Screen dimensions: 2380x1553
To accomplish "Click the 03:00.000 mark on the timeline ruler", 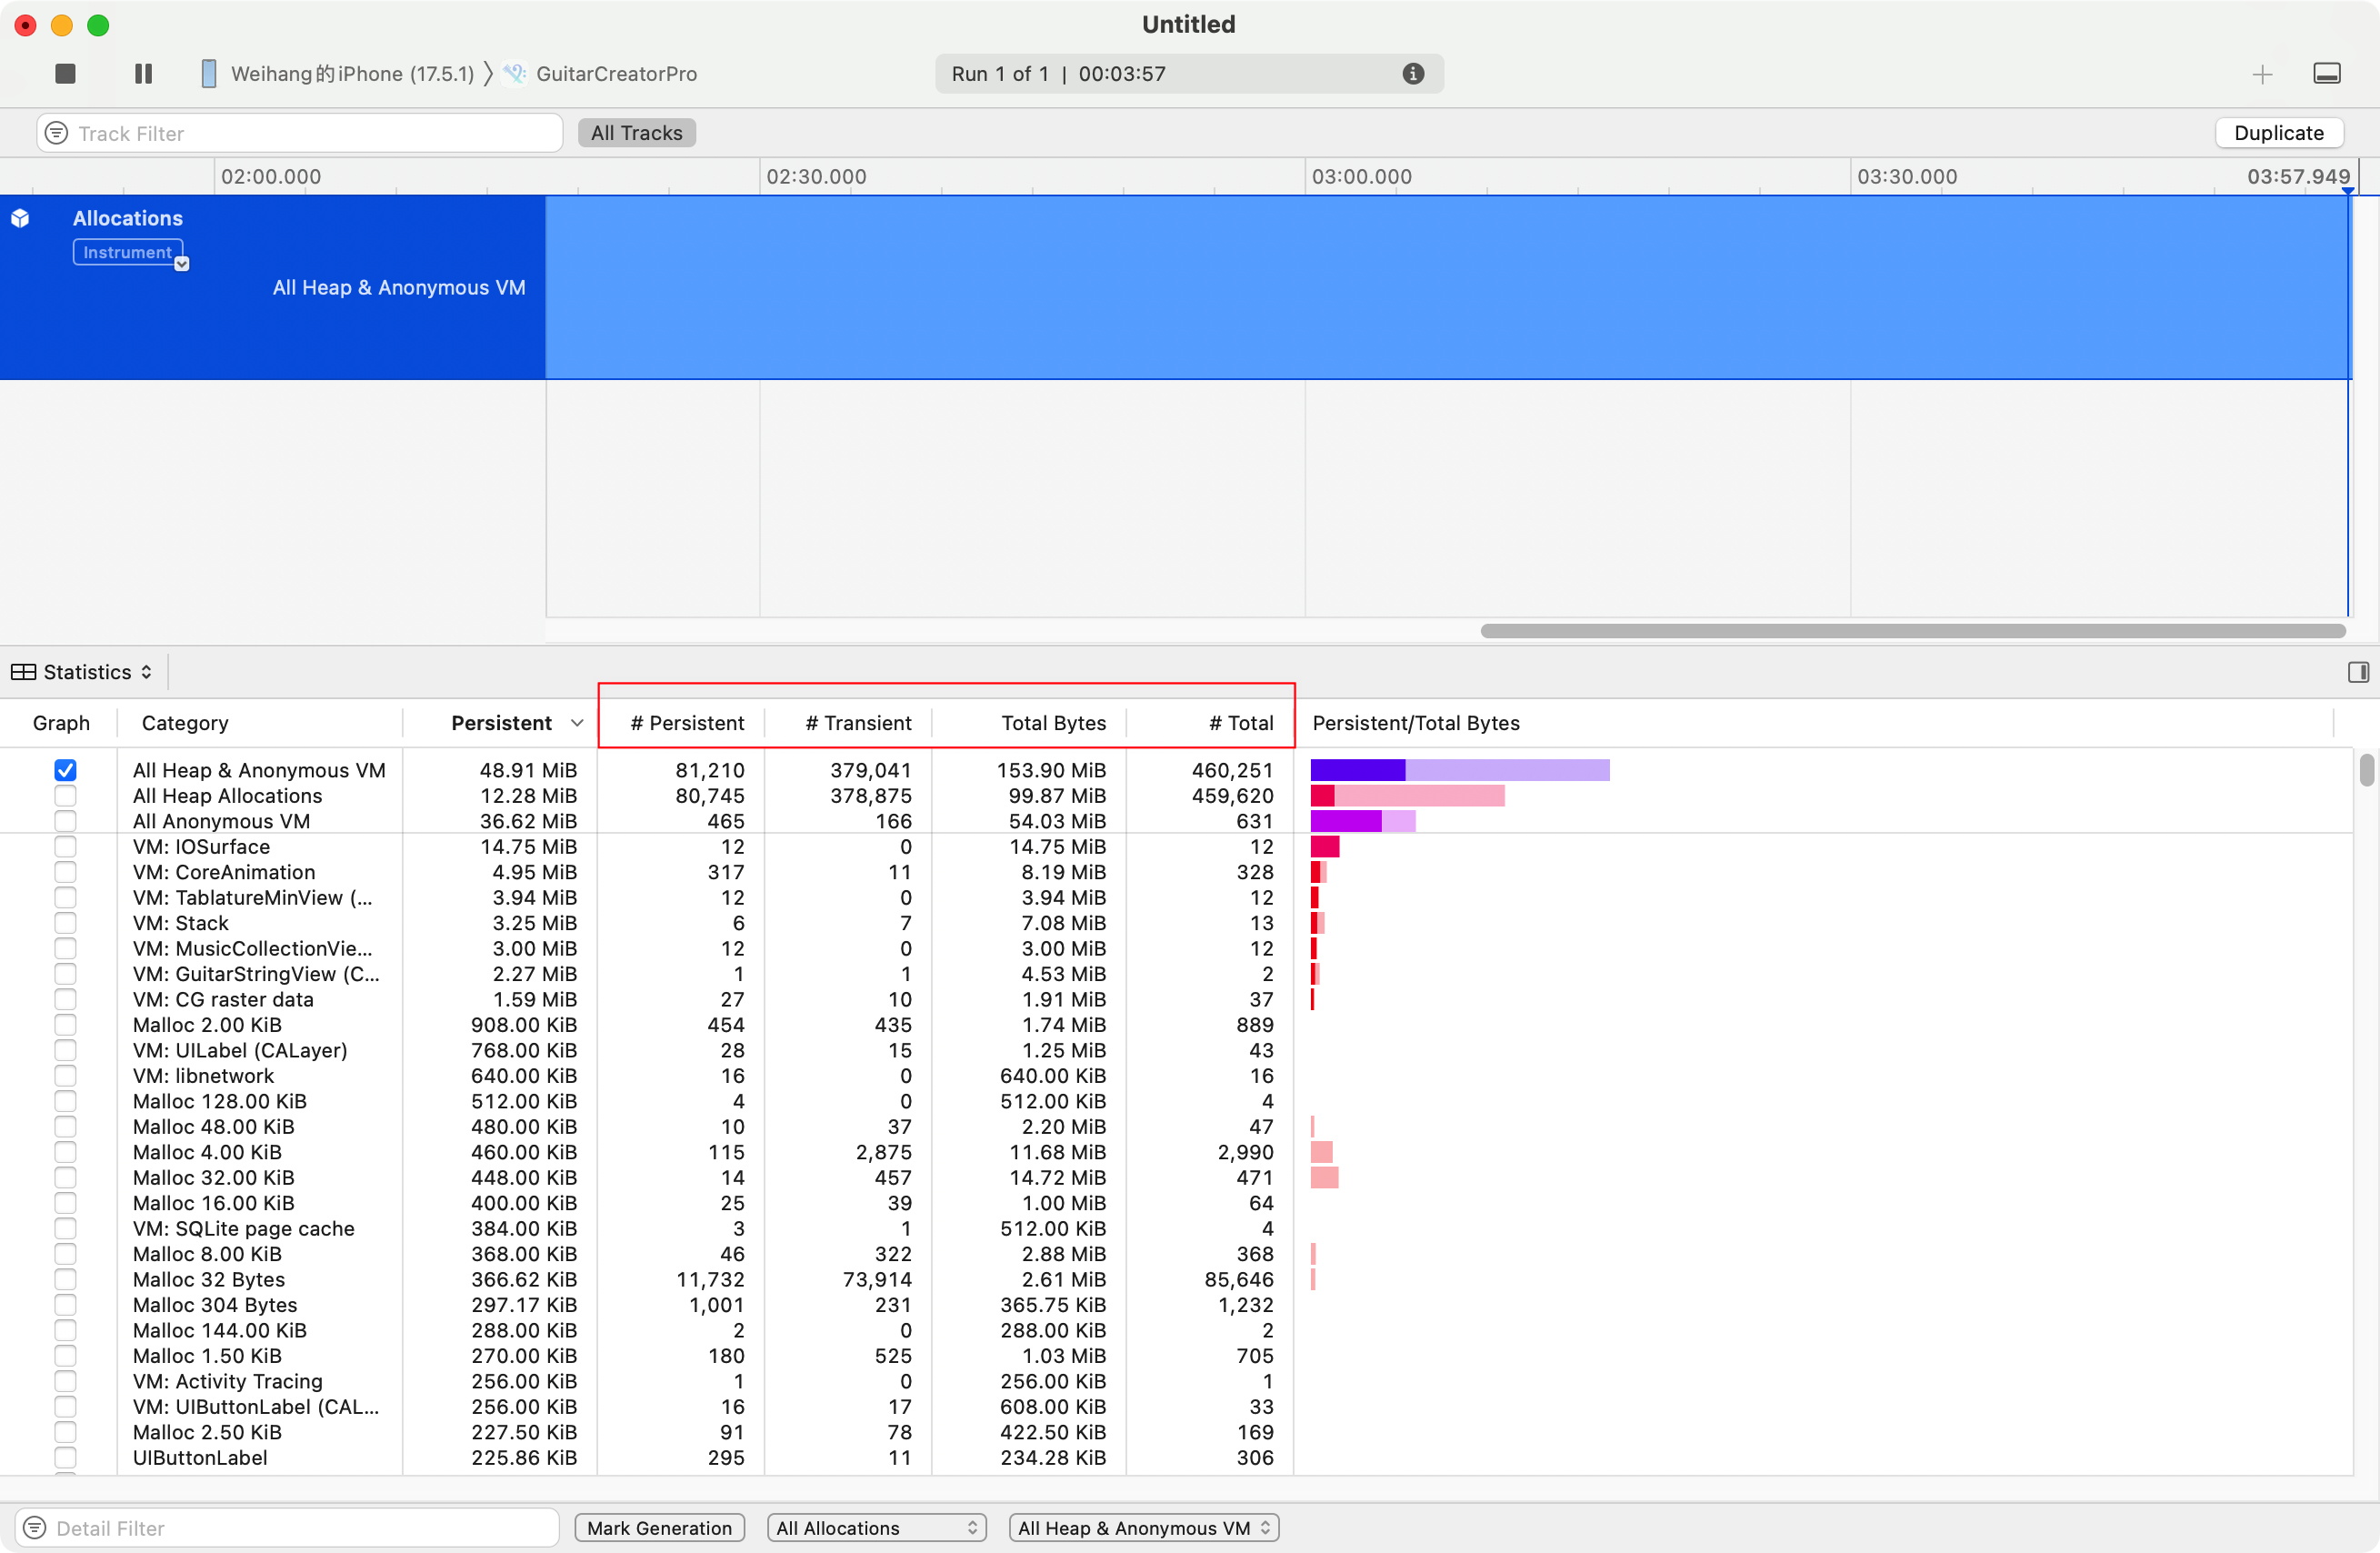I will pyautogui.click(x=1361, y=176).
